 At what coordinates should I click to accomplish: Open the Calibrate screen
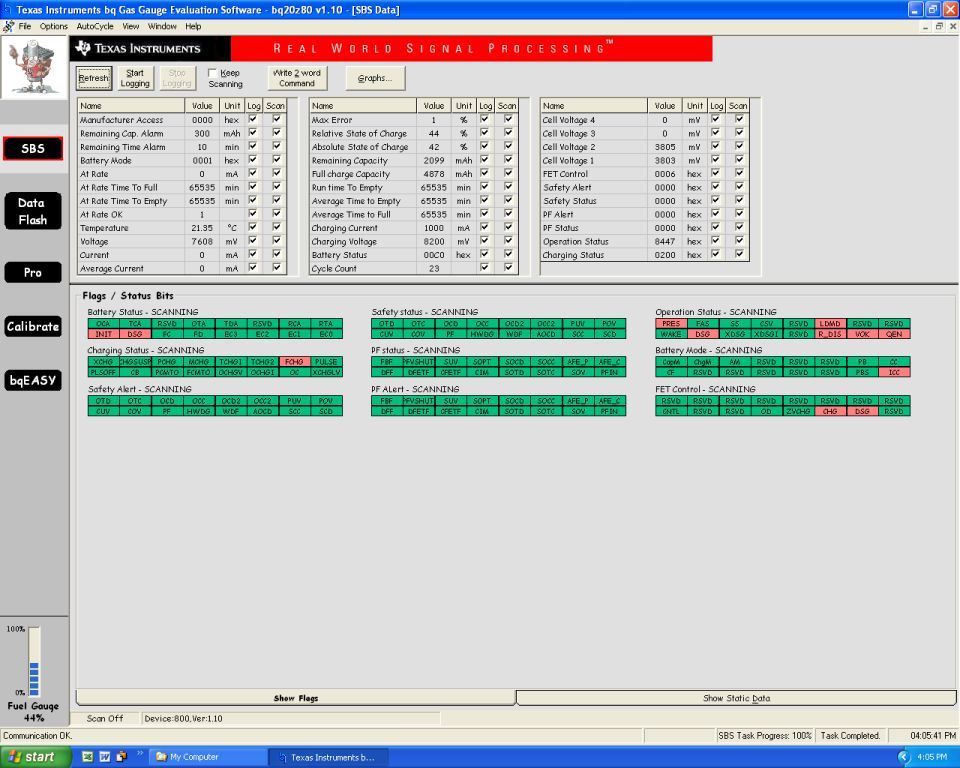[33, 326]
